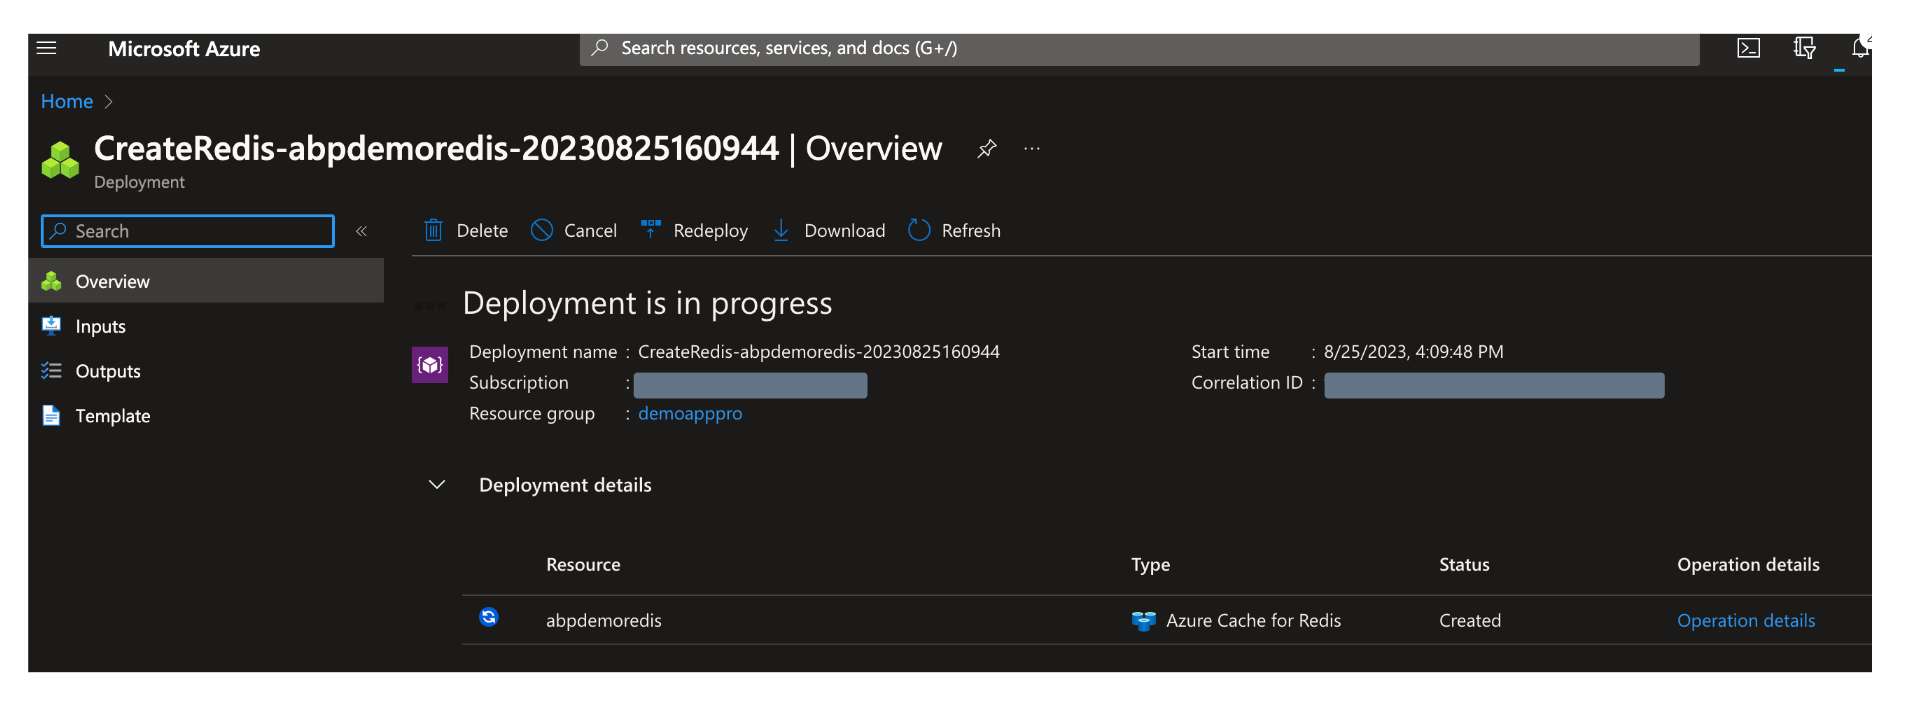Screen dimensions: 1908x718
Task: Click the Created status cell
Action: pos(1470,621)
